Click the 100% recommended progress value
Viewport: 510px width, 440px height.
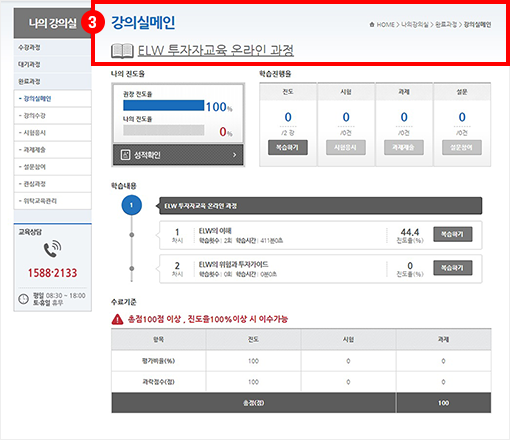219,107
